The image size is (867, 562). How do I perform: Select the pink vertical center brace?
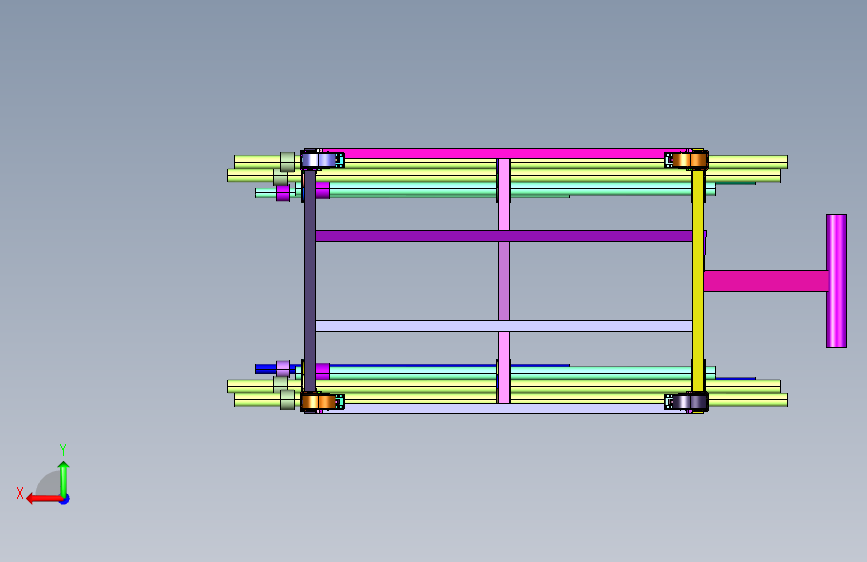504,281
